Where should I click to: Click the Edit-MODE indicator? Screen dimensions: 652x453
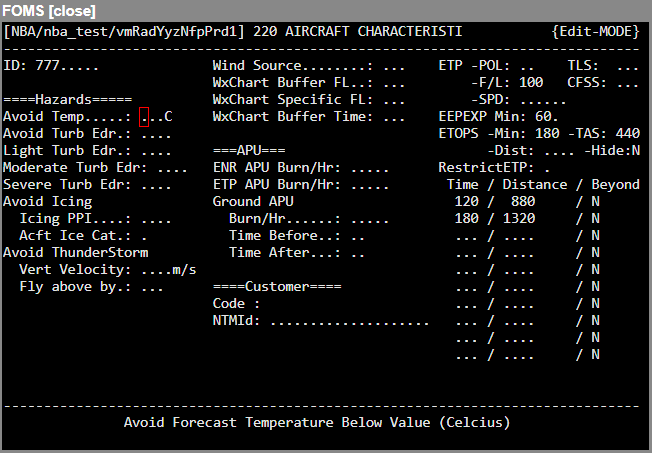[x=595, y=32]
